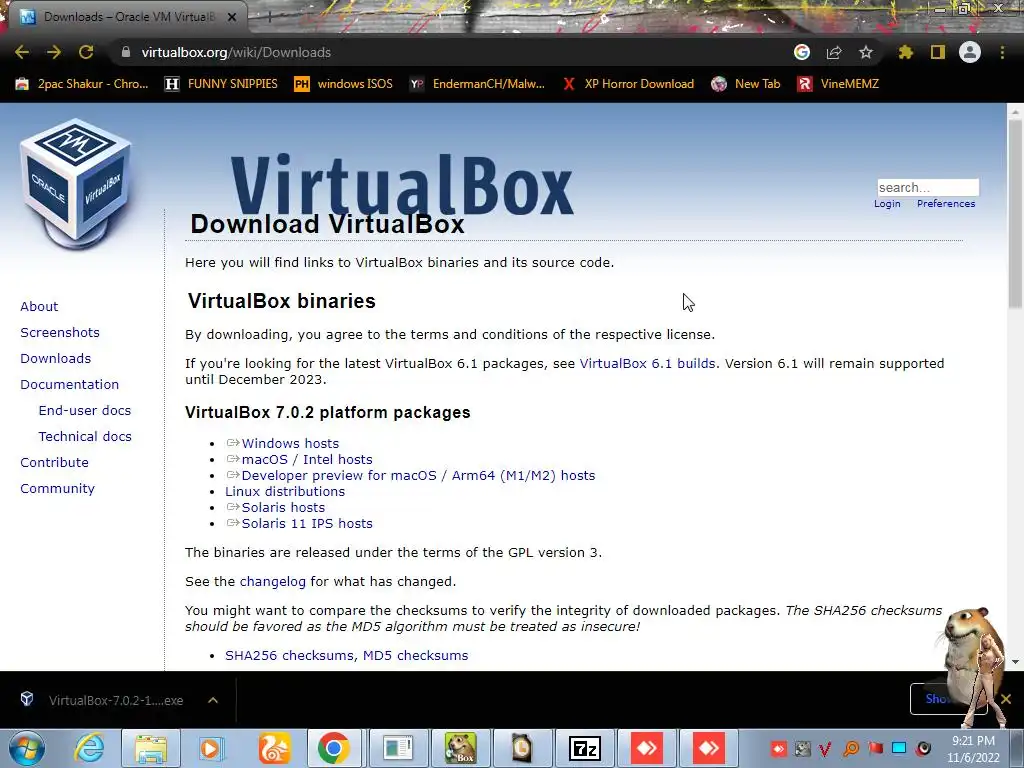1024x768 pixels.
Task: Open the Preferences link
Action: pos(946,204)
